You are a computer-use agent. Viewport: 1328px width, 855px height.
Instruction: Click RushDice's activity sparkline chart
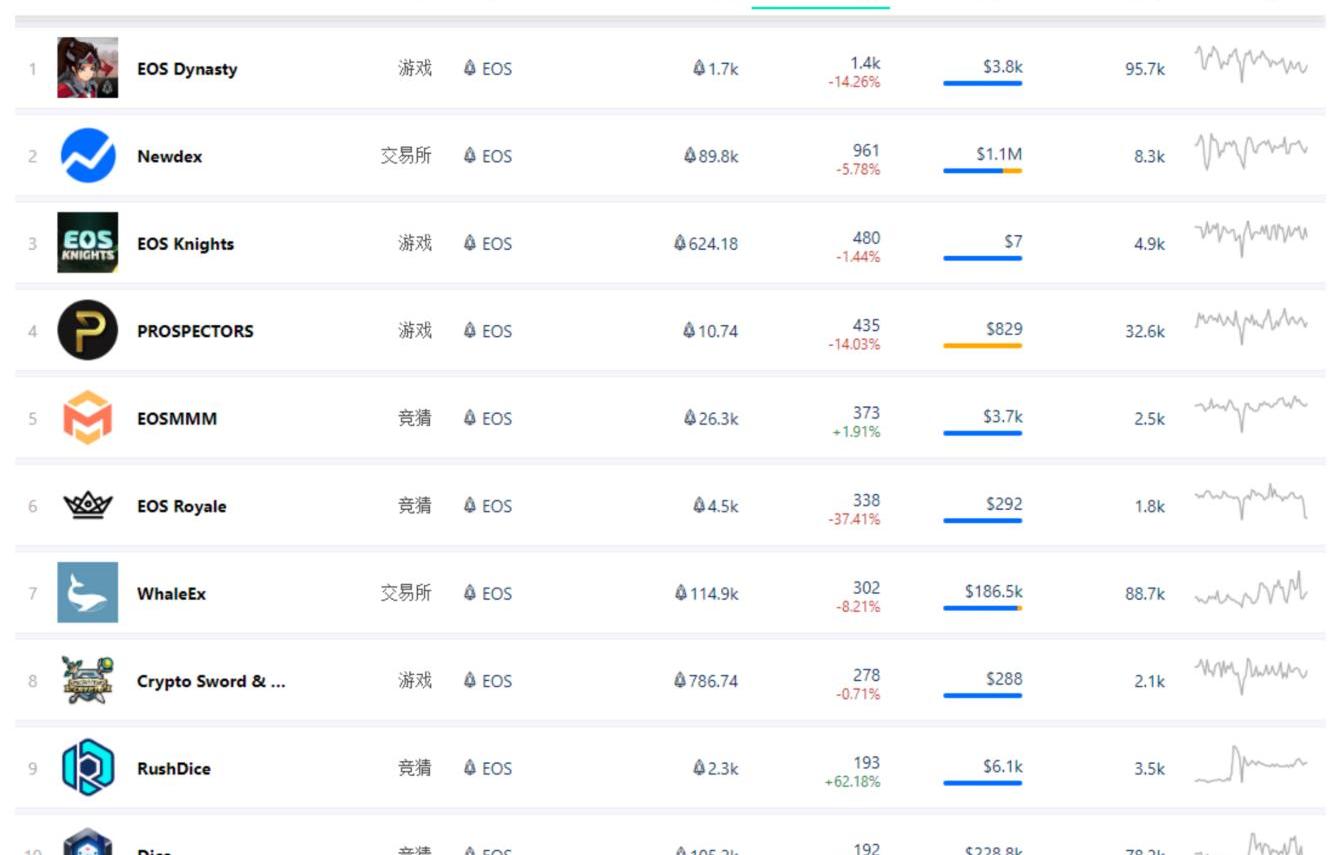(x=1250, y=765)
